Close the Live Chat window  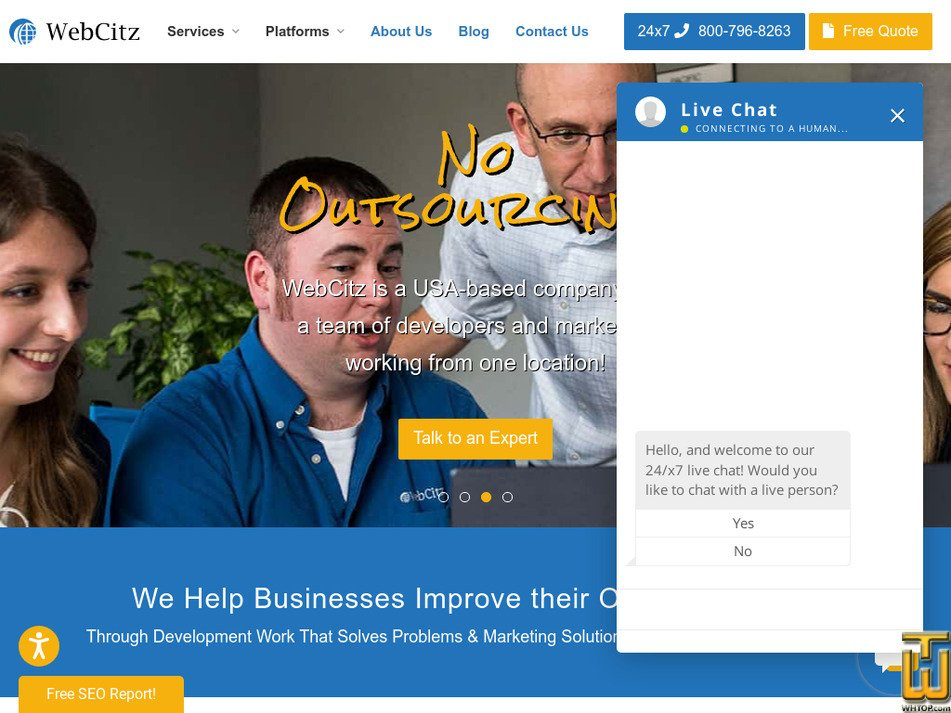click(897, 115)
